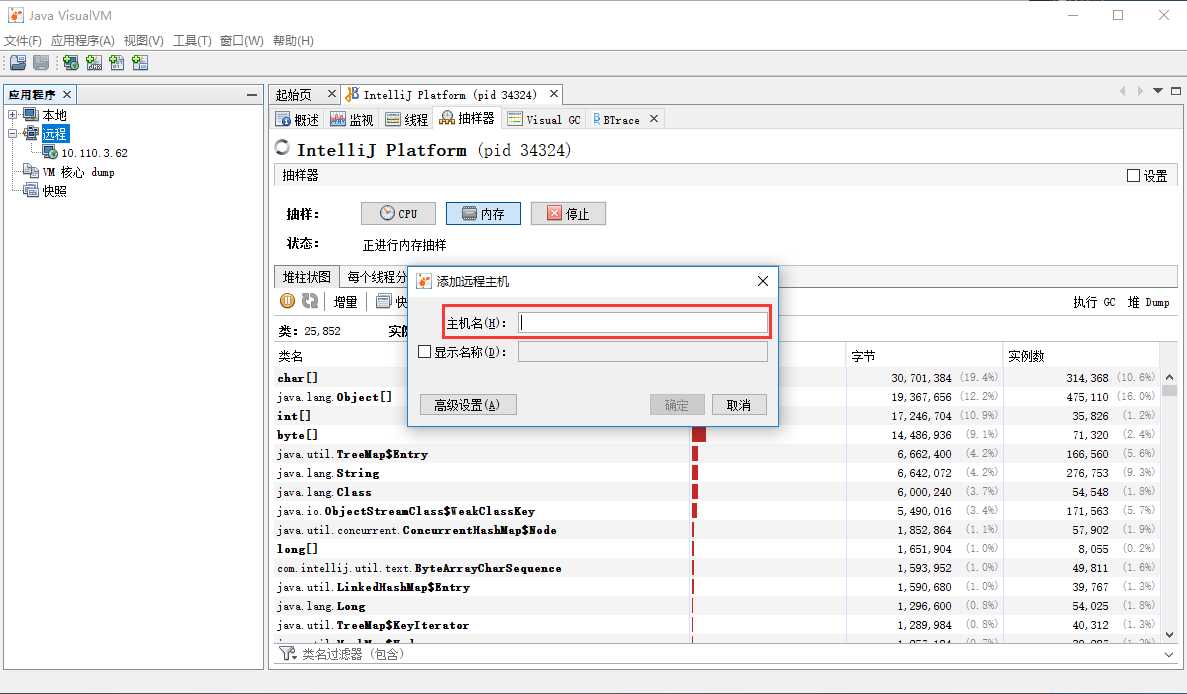Viewport: 1187px width, 694px height.
Task: Select the 堆柱状图 sub-tab
Action: (x=307, y=277)
